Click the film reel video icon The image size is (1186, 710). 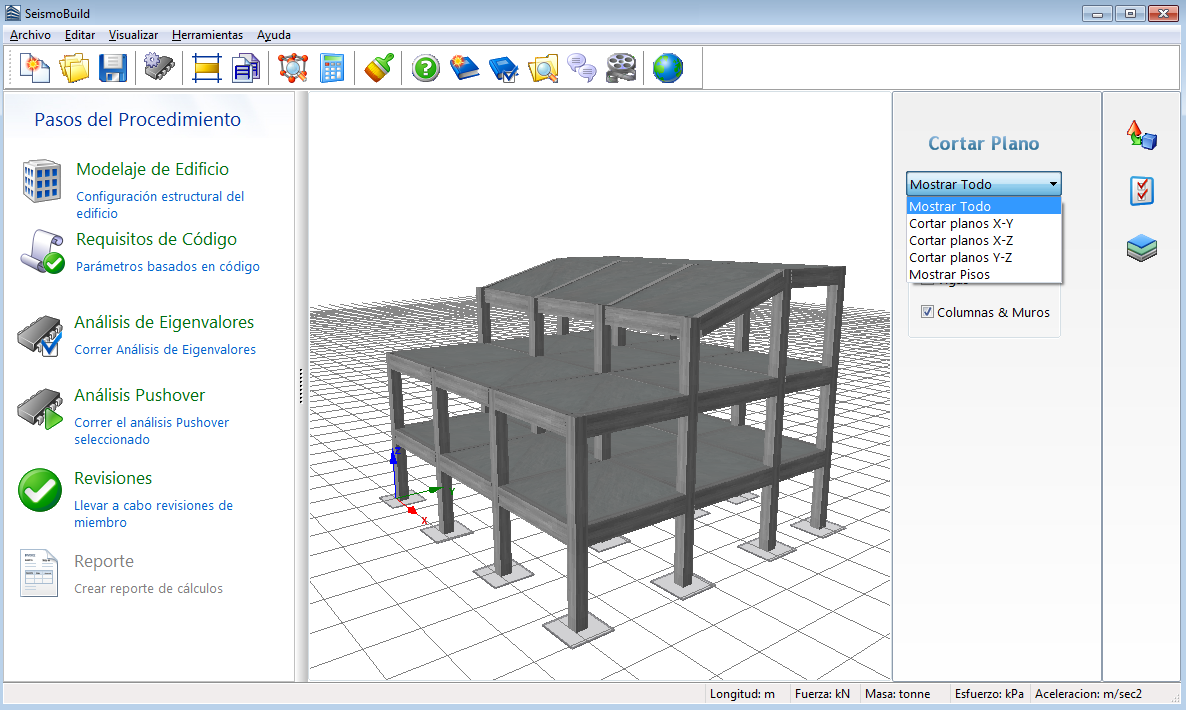tap(620, 68)
